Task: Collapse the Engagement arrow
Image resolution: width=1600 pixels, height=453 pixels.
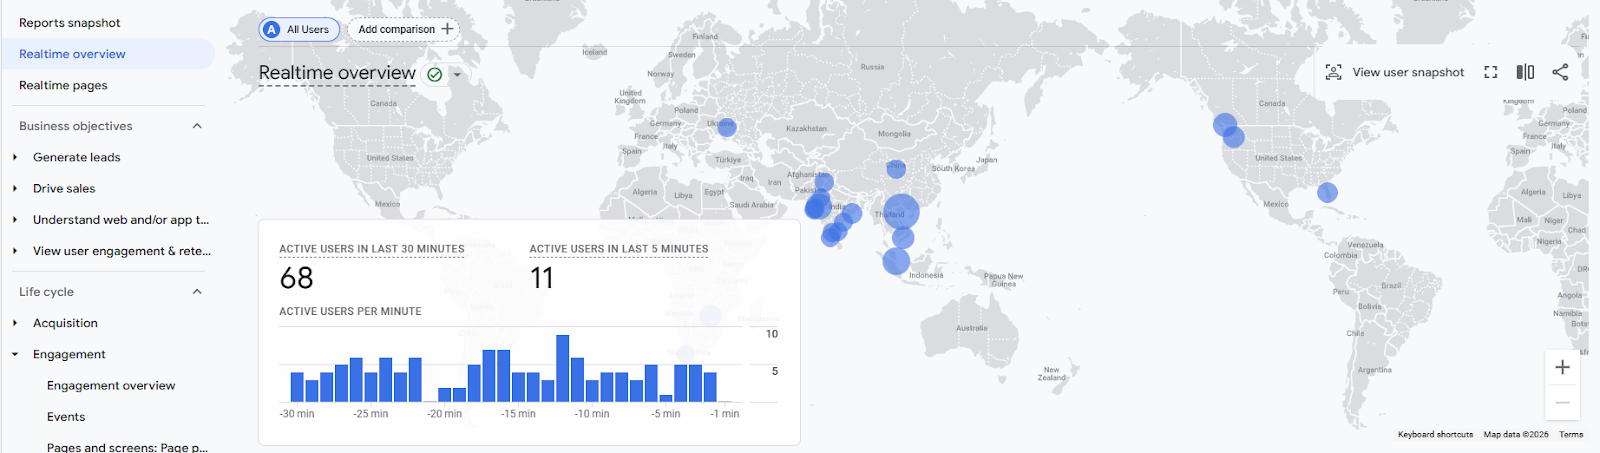Action: (x=15, y=354)
